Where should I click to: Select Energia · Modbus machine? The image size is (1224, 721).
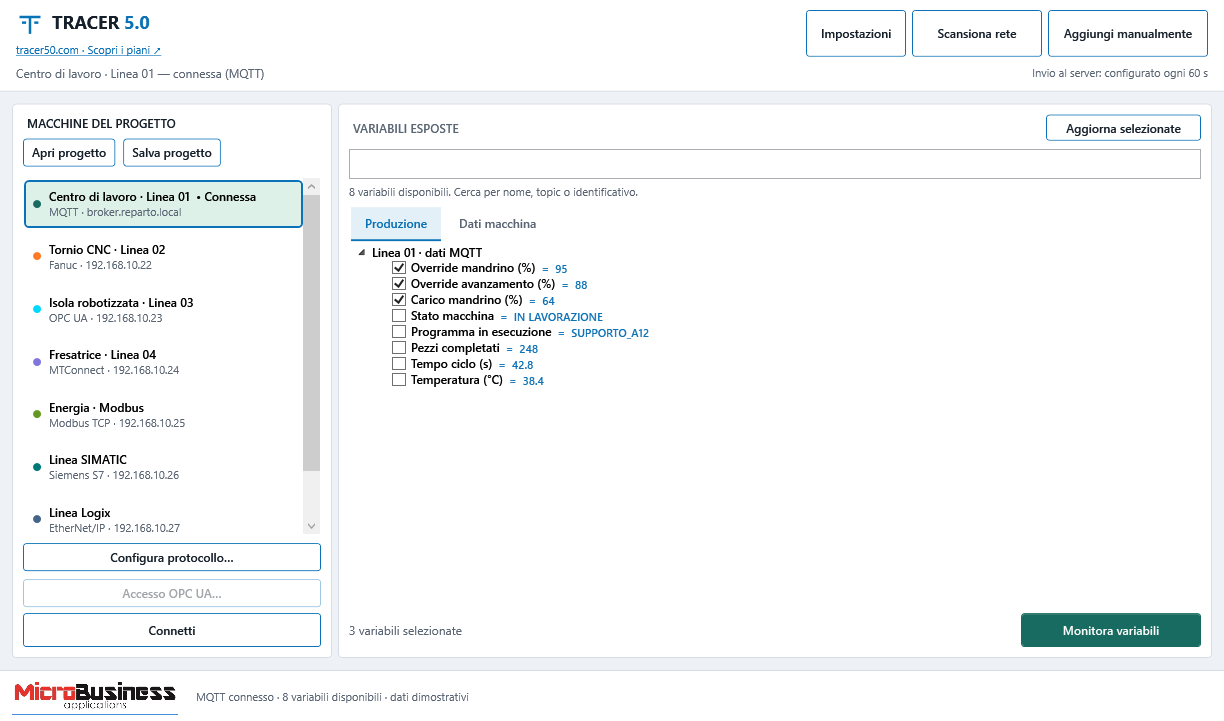pos(163,415)
